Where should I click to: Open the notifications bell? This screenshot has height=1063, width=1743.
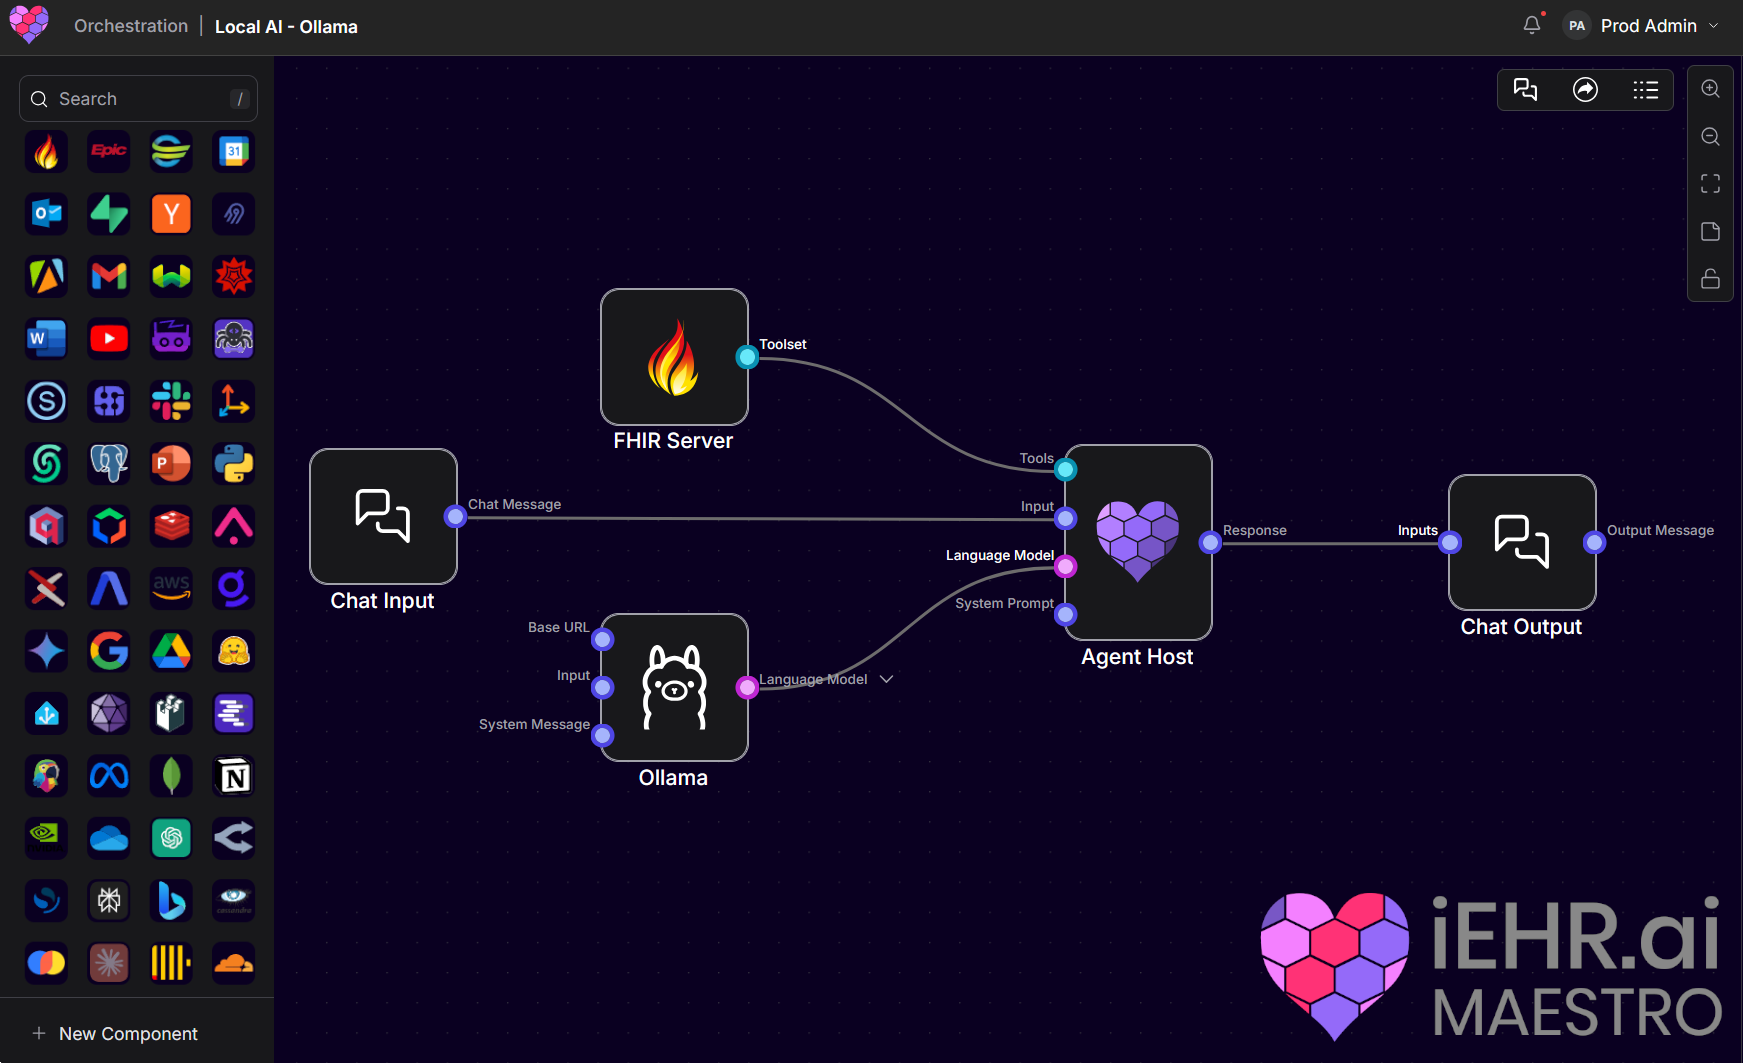coord(1531,25)
